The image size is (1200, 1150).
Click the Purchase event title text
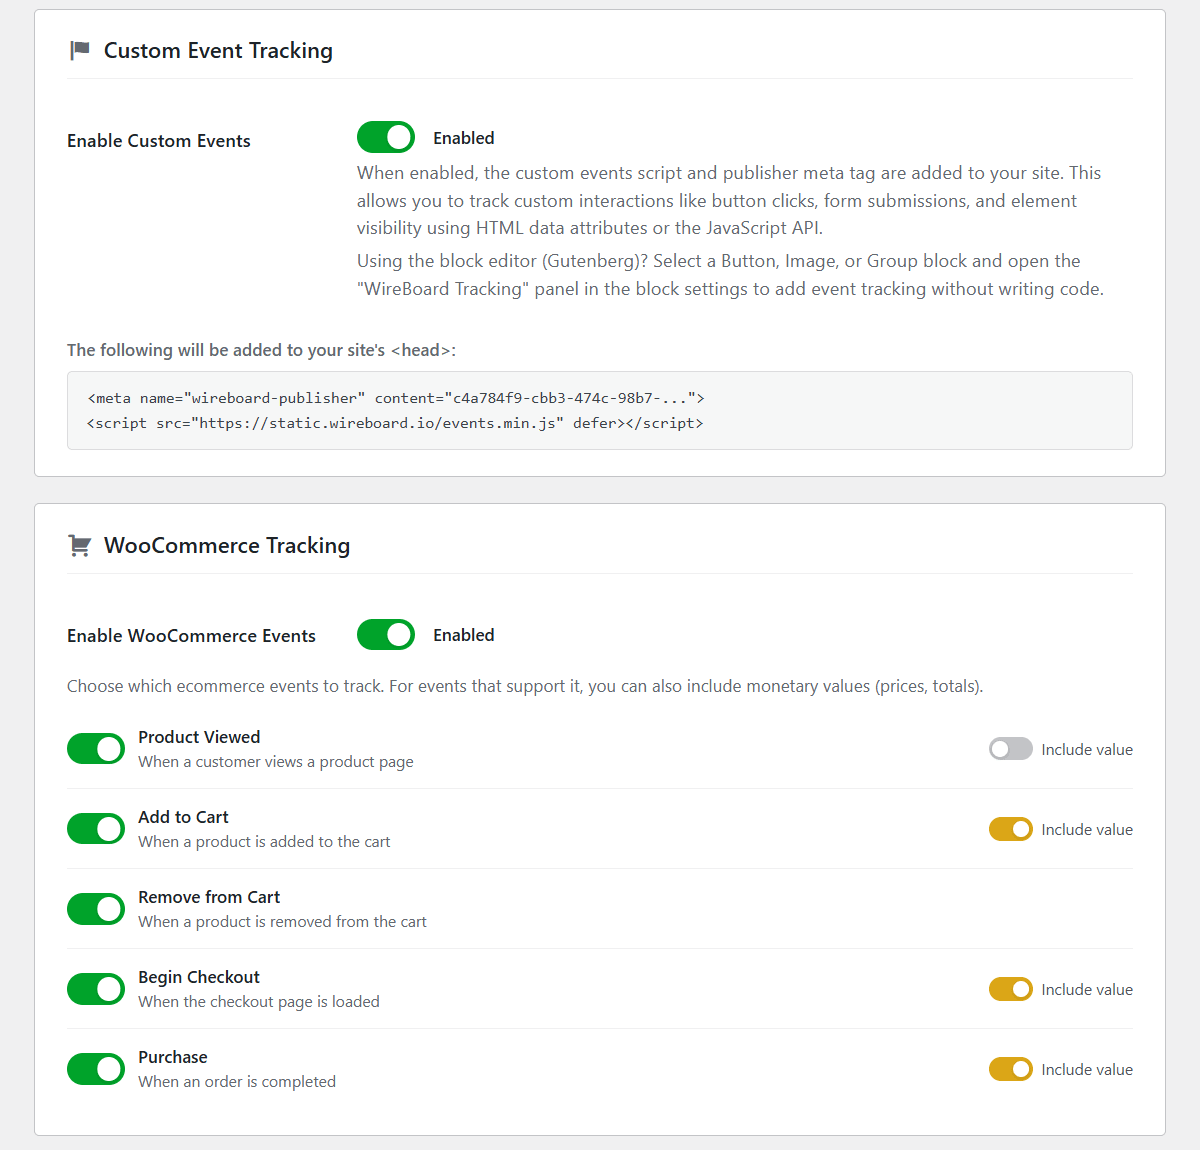click(173, 1057)
